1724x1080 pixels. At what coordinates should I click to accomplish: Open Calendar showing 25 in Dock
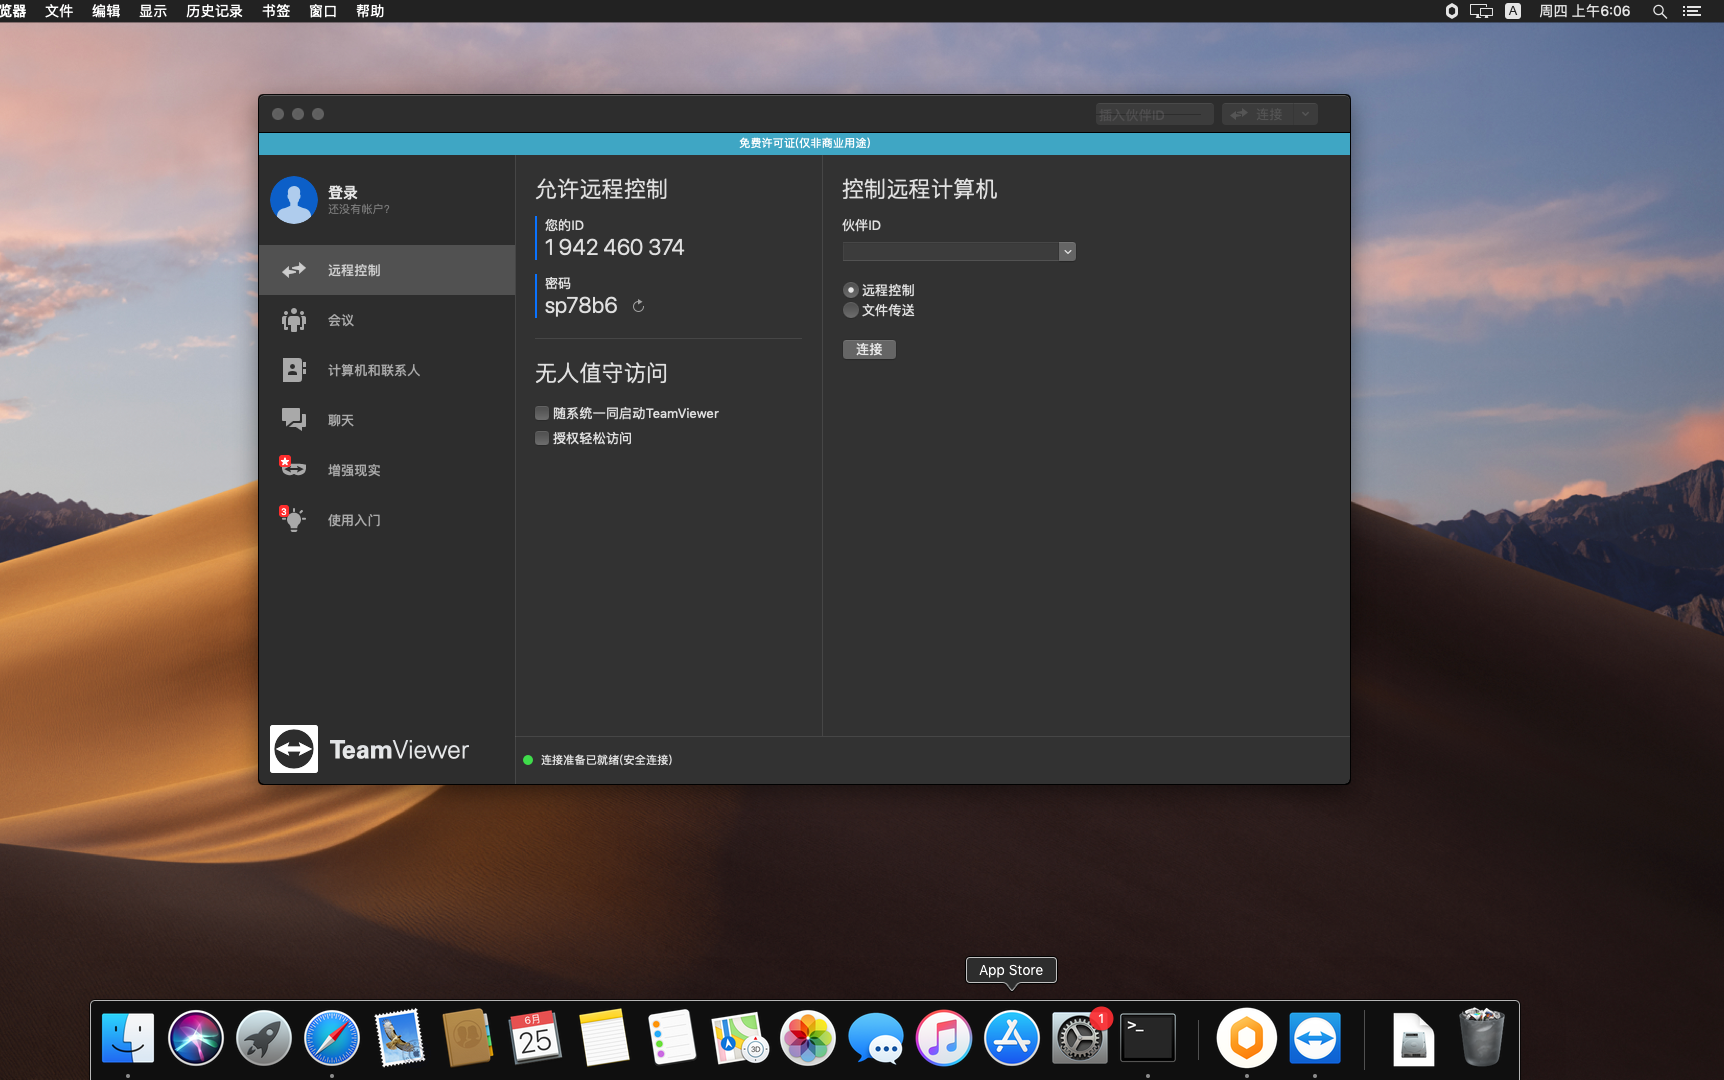536,1038
